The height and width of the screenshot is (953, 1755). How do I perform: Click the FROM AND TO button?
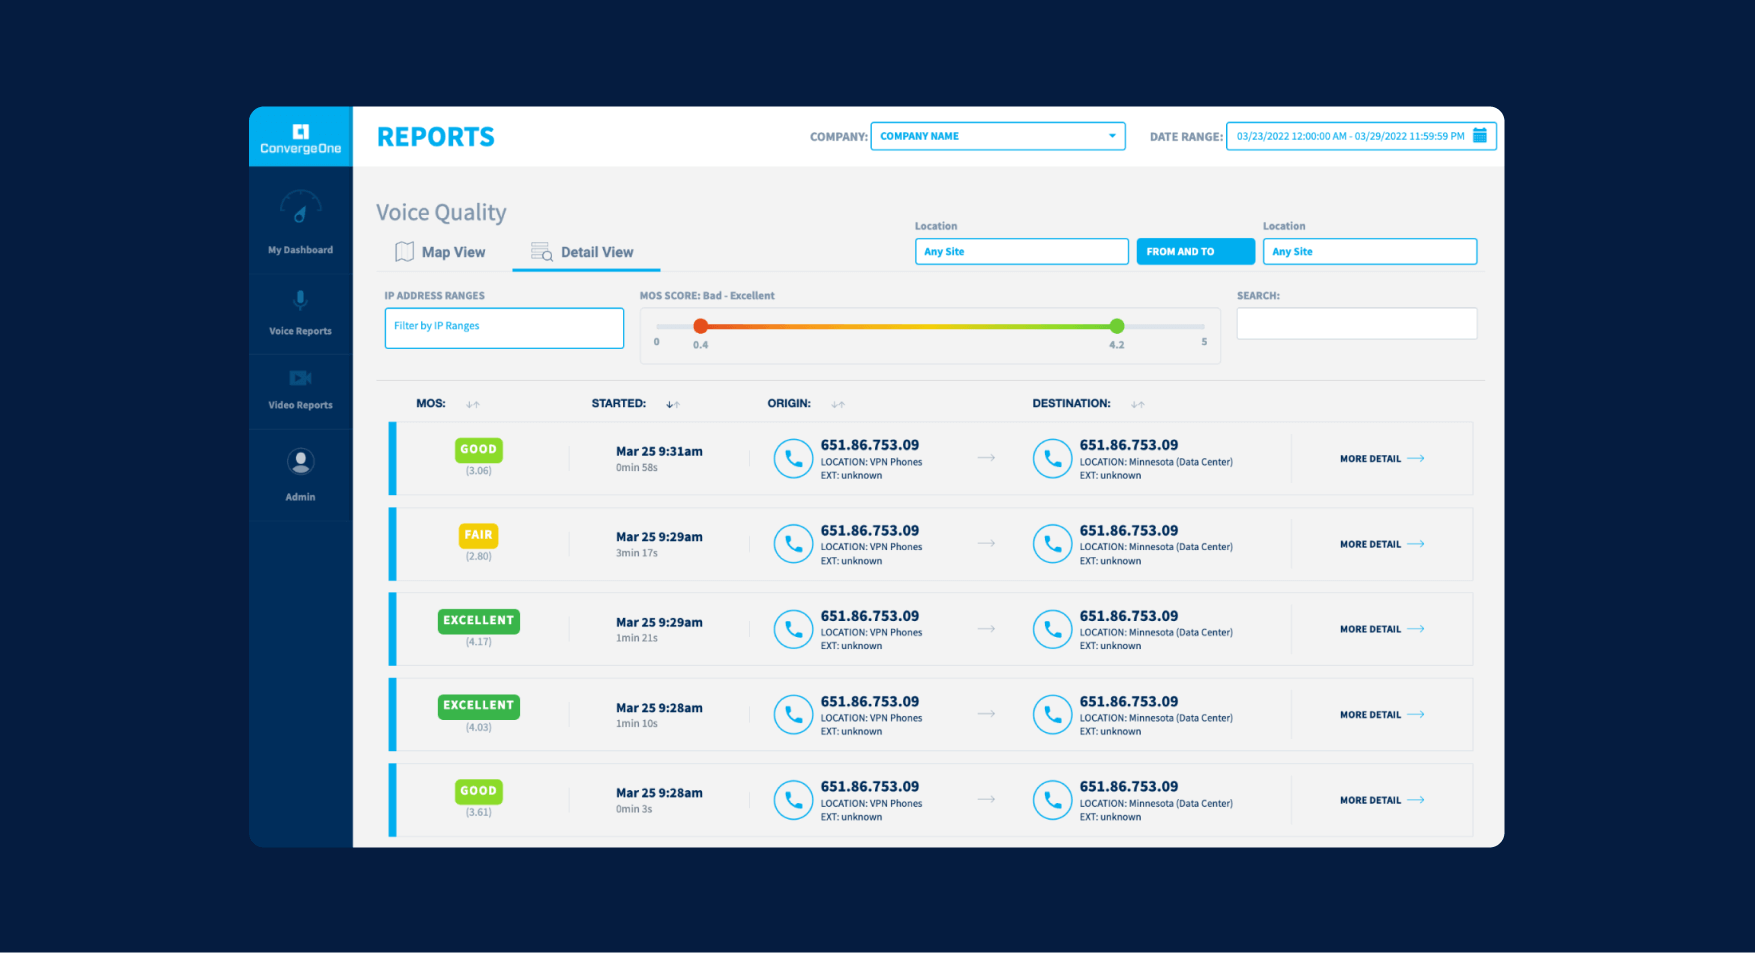coord(1196,252)
